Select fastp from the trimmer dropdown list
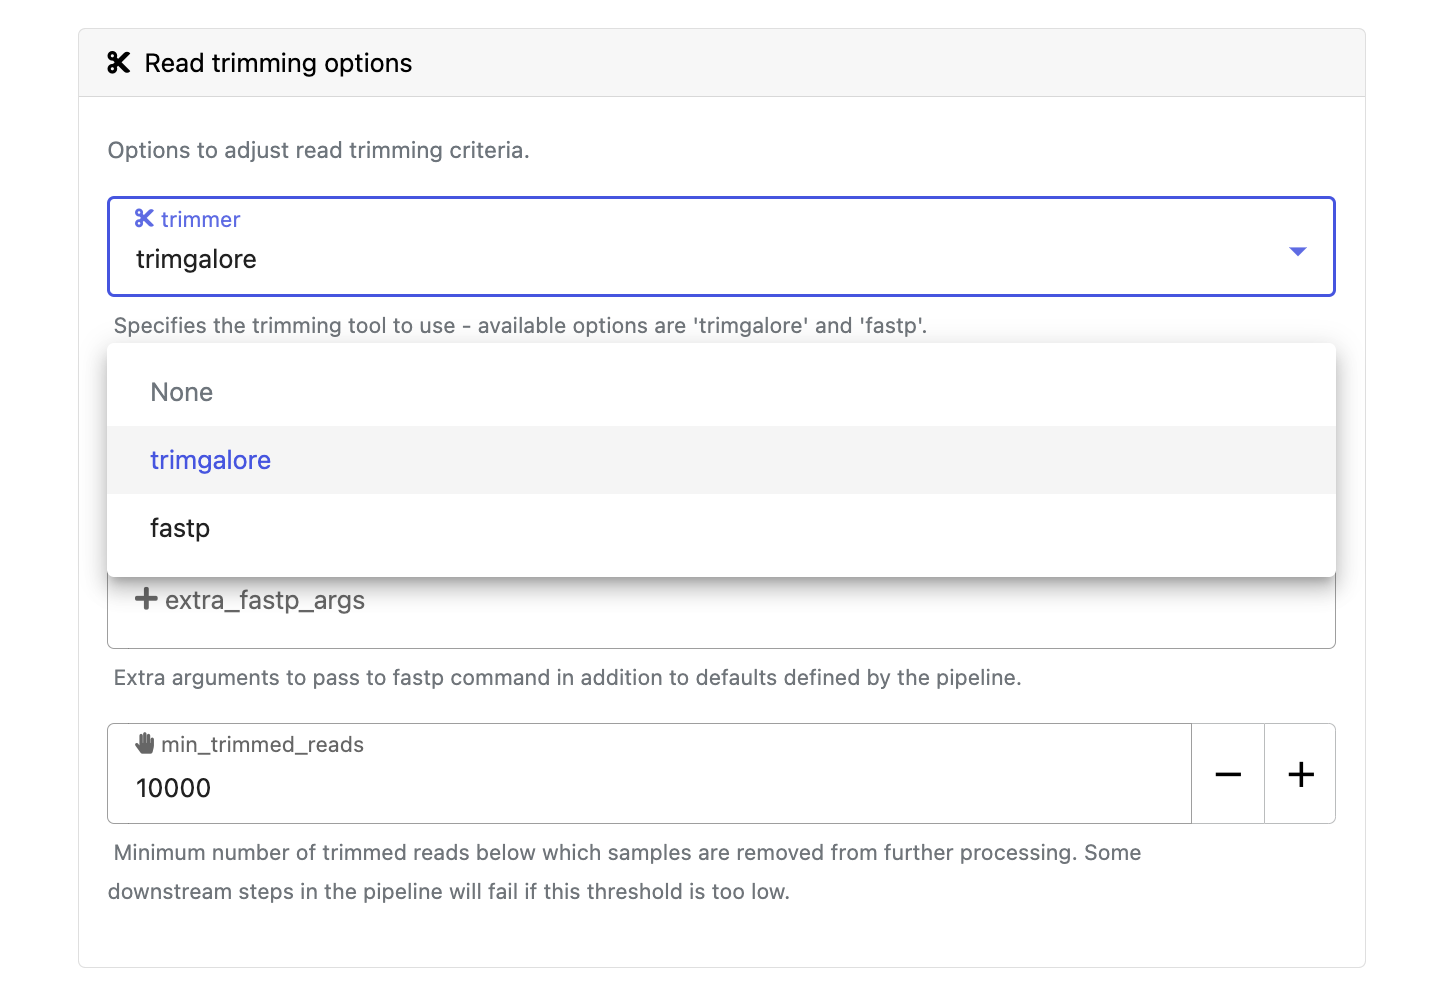The width and height of the screenshot is (1444, 990). [x=179, y=527]
